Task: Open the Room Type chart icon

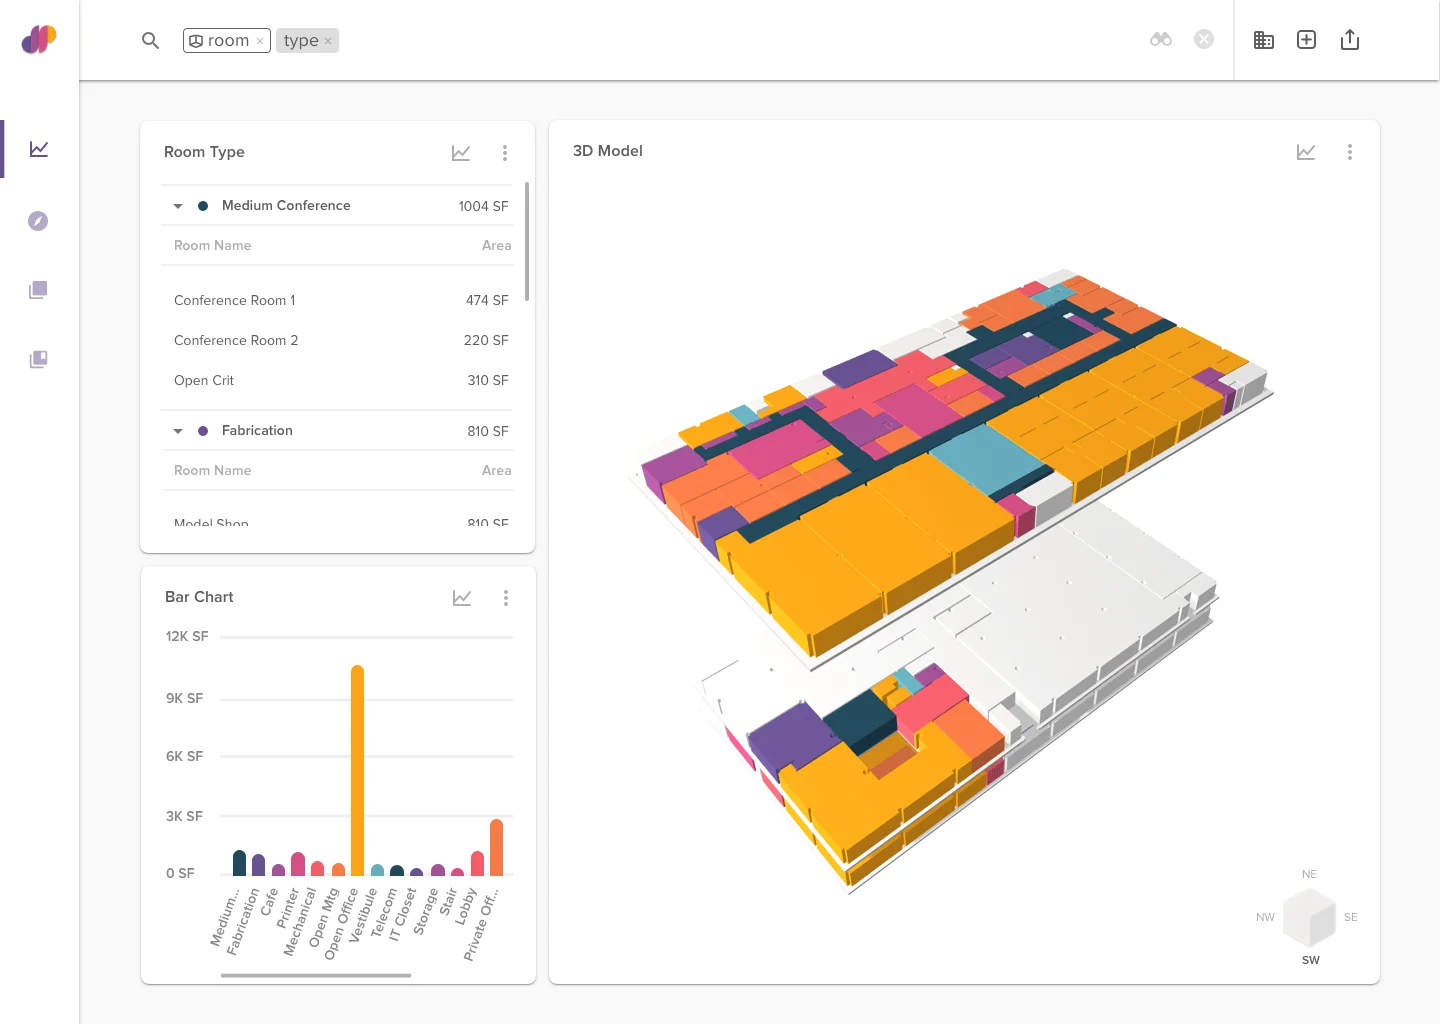Action: pyautogui.click(x=461, y=153)
